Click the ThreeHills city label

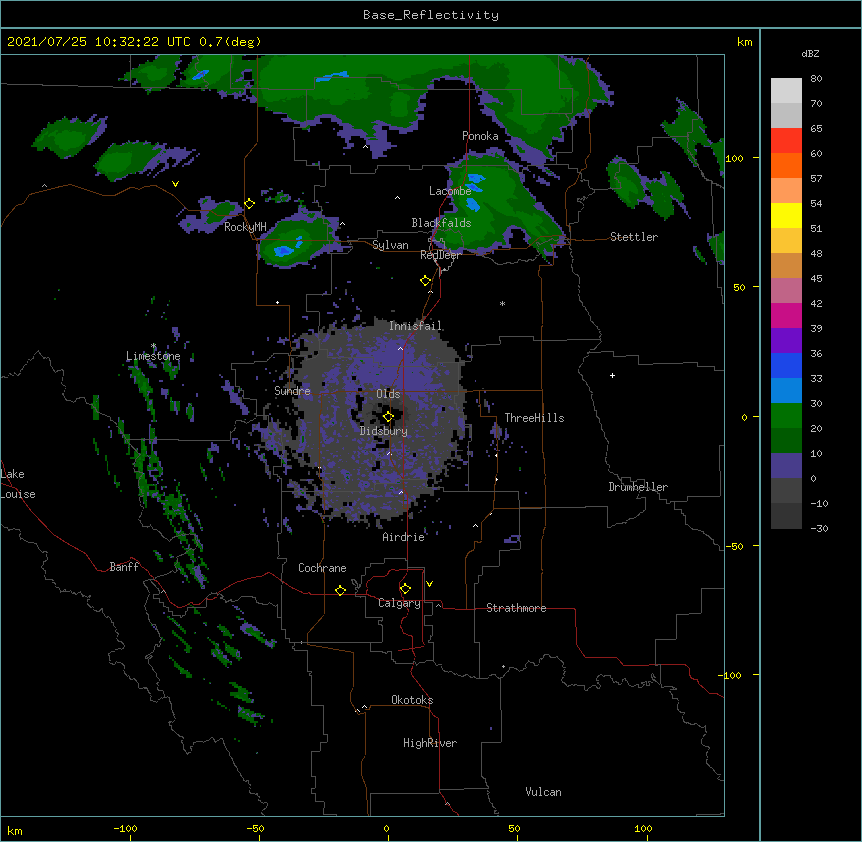point(534,418)
